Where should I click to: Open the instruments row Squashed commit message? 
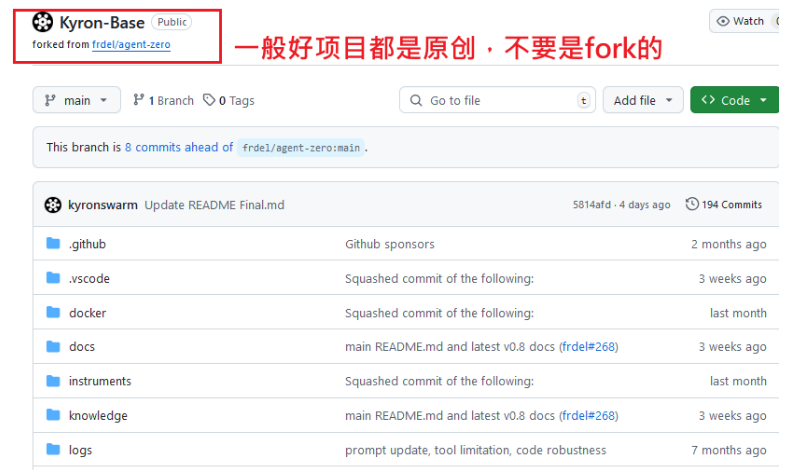[439, 381]
